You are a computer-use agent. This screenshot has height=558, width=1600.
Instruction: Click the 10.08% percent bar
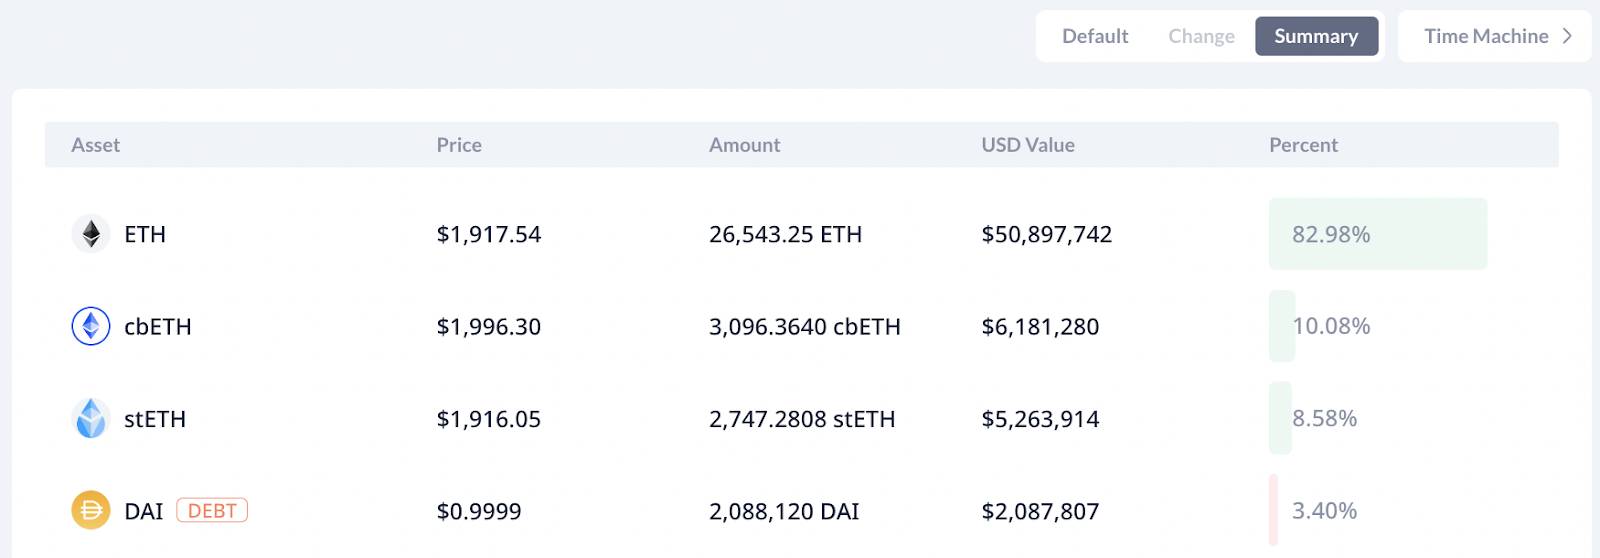point(1282,326)
